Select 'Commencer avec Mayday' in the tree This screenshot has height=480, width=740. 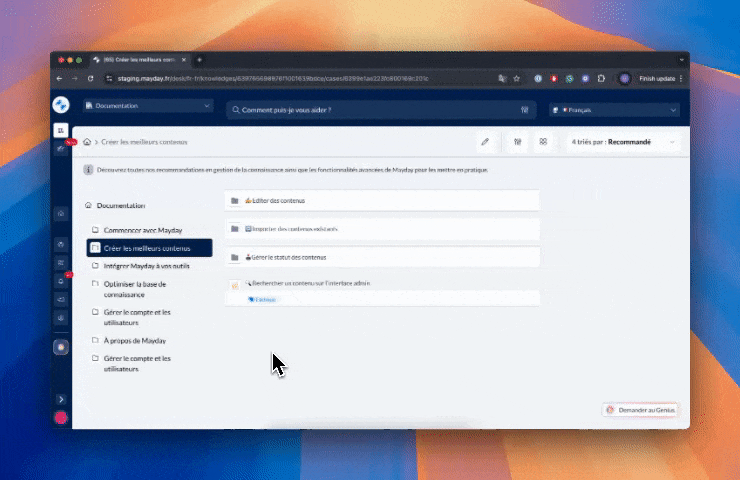coord(143,230)
